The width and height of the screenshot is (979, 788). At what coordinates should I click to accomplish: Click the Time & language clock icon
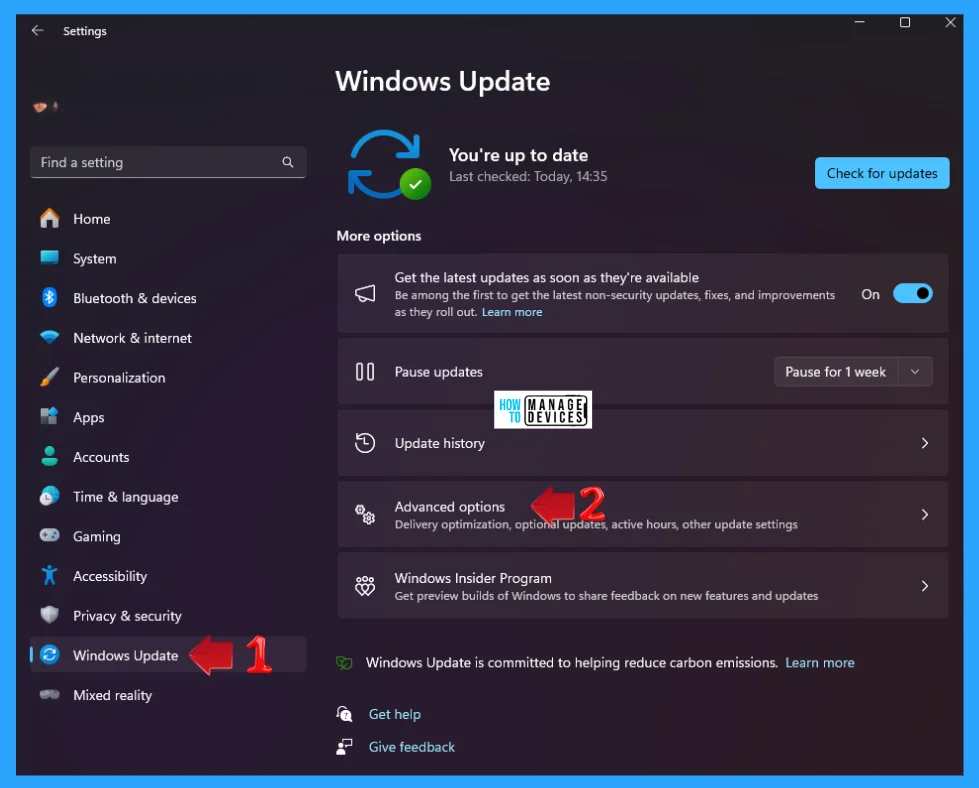pos(49,496)
